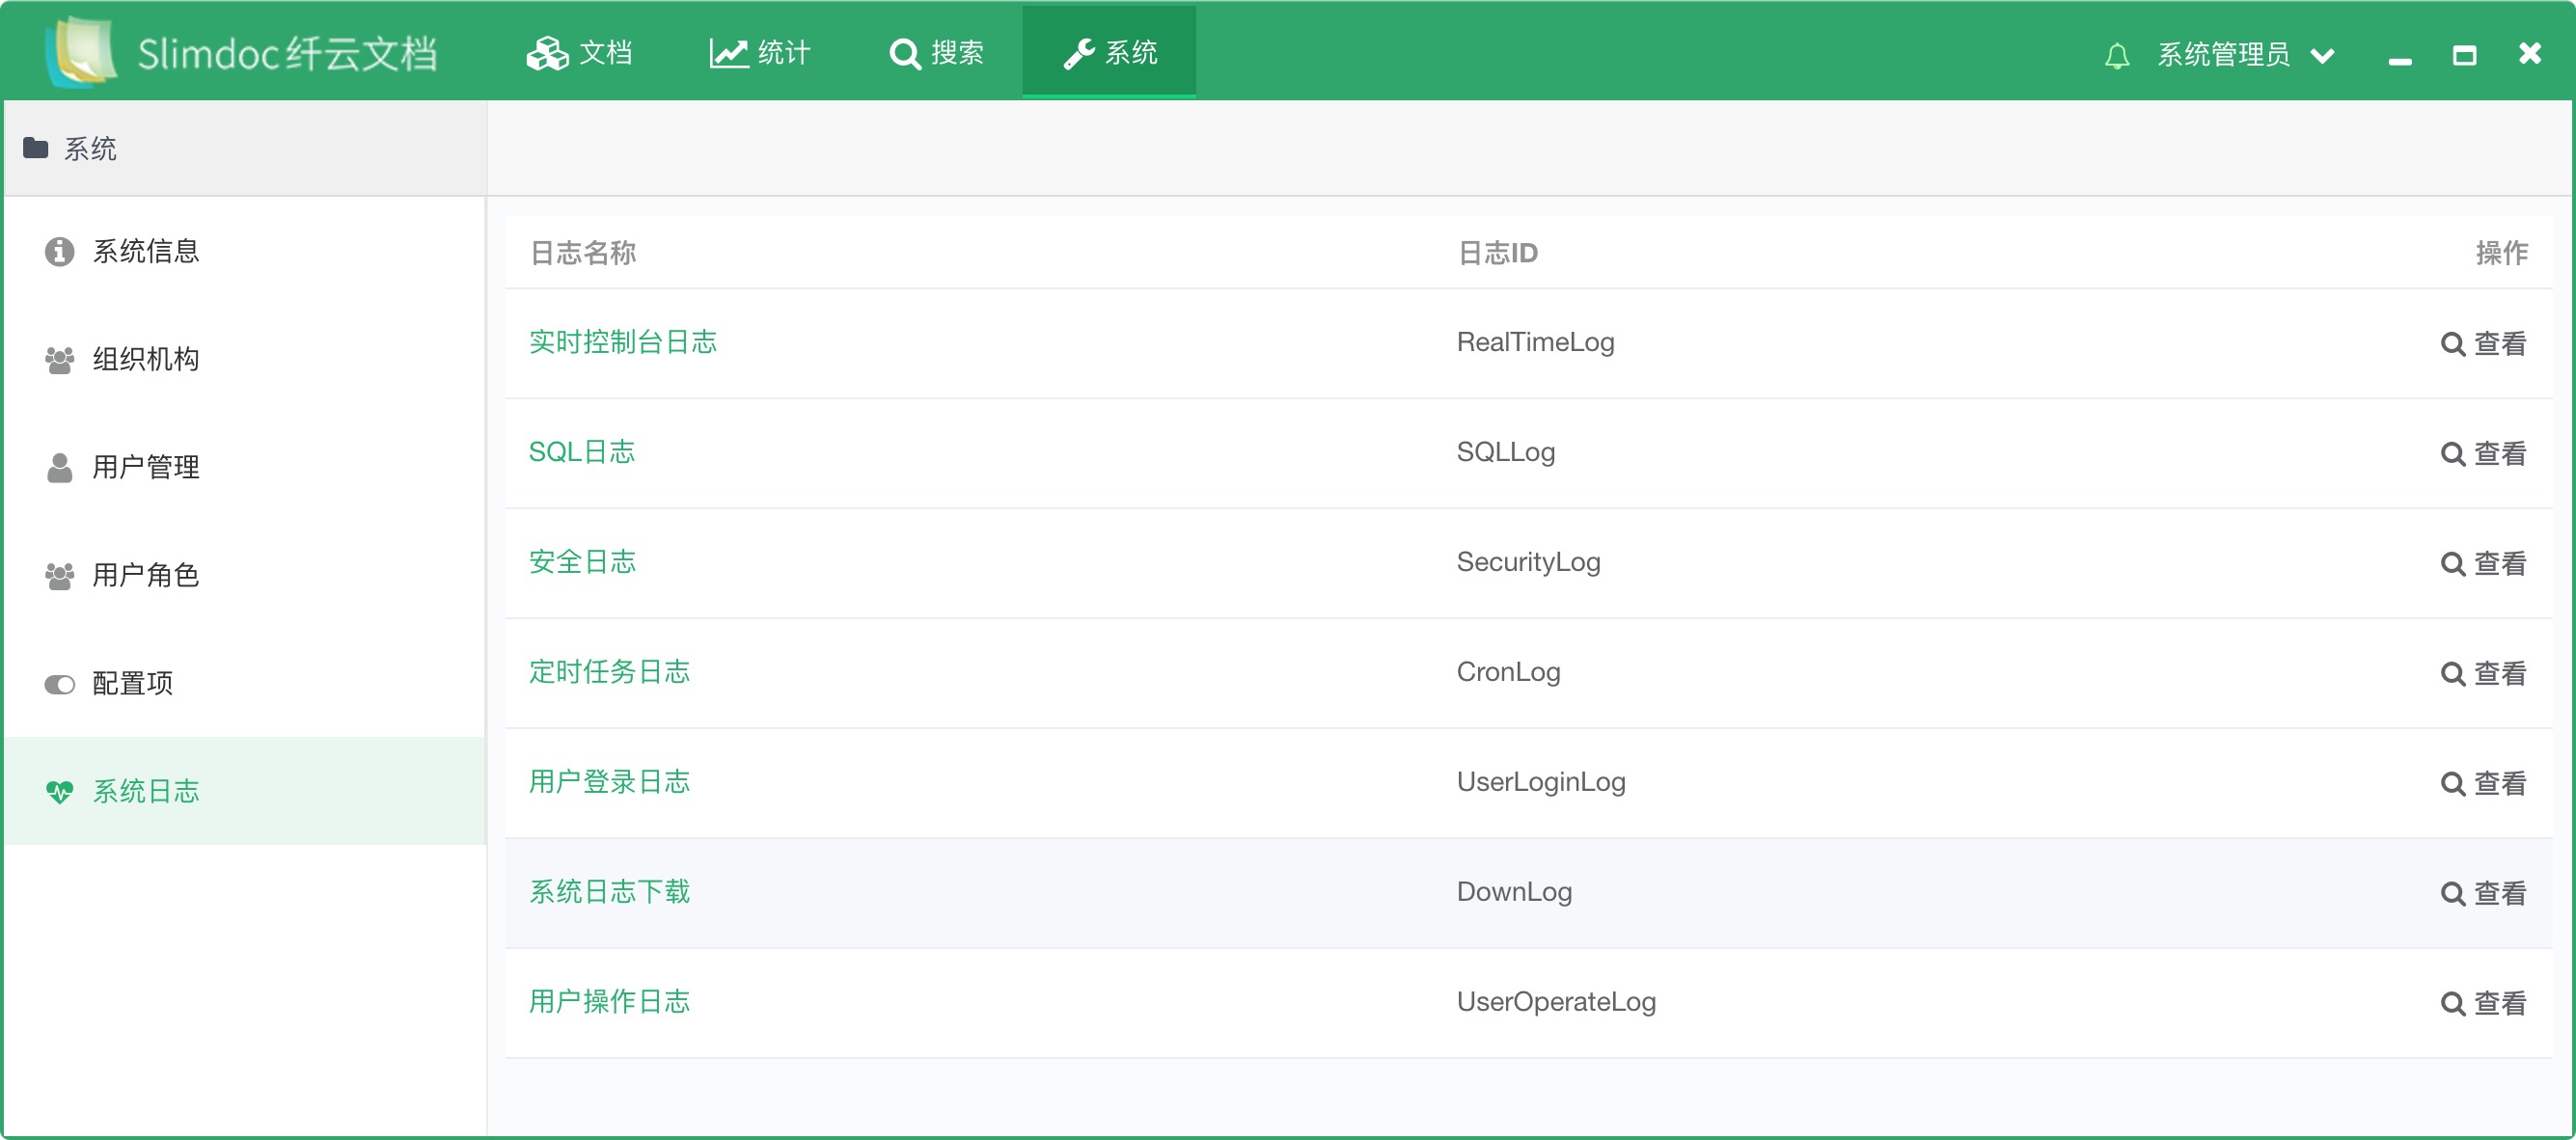Click the person icon for 用户管理
This screenshot has width=2576, height=1140.
pyautogui.click(x=60, y=467)
